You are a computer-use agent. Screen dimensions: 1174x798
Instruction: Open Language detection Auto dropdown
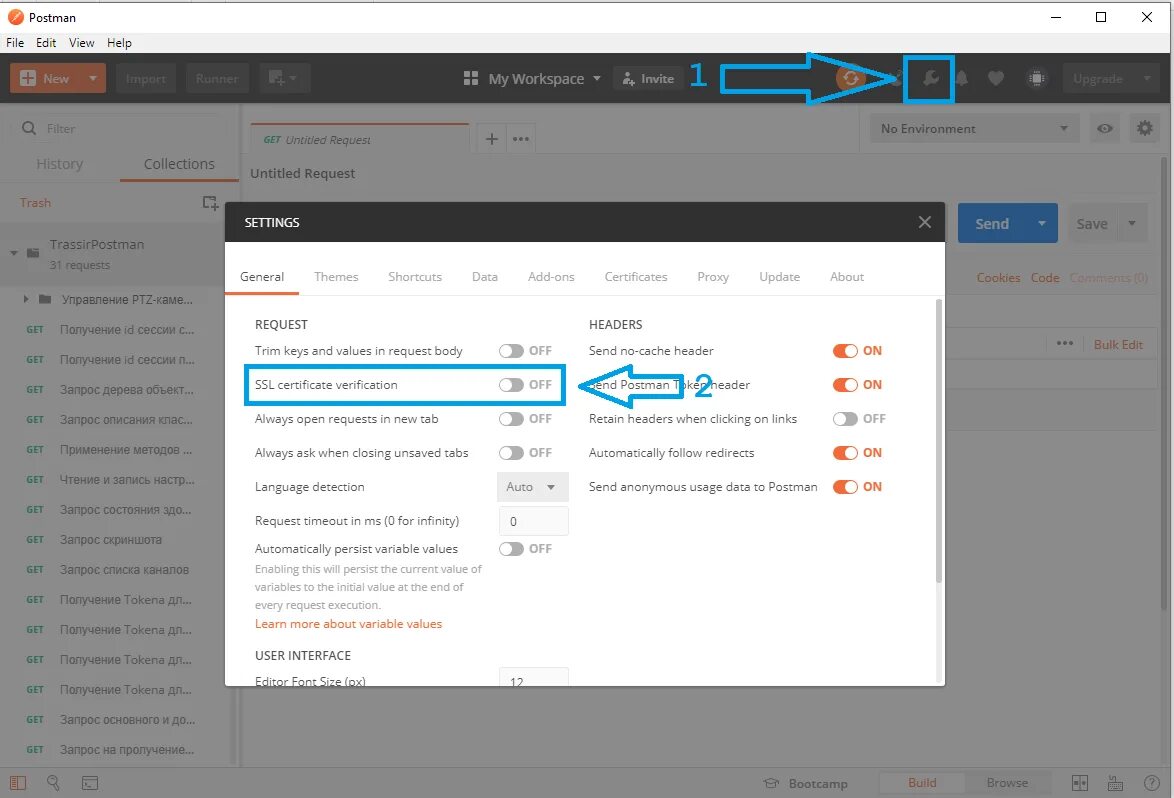click(x=532, y=487)
